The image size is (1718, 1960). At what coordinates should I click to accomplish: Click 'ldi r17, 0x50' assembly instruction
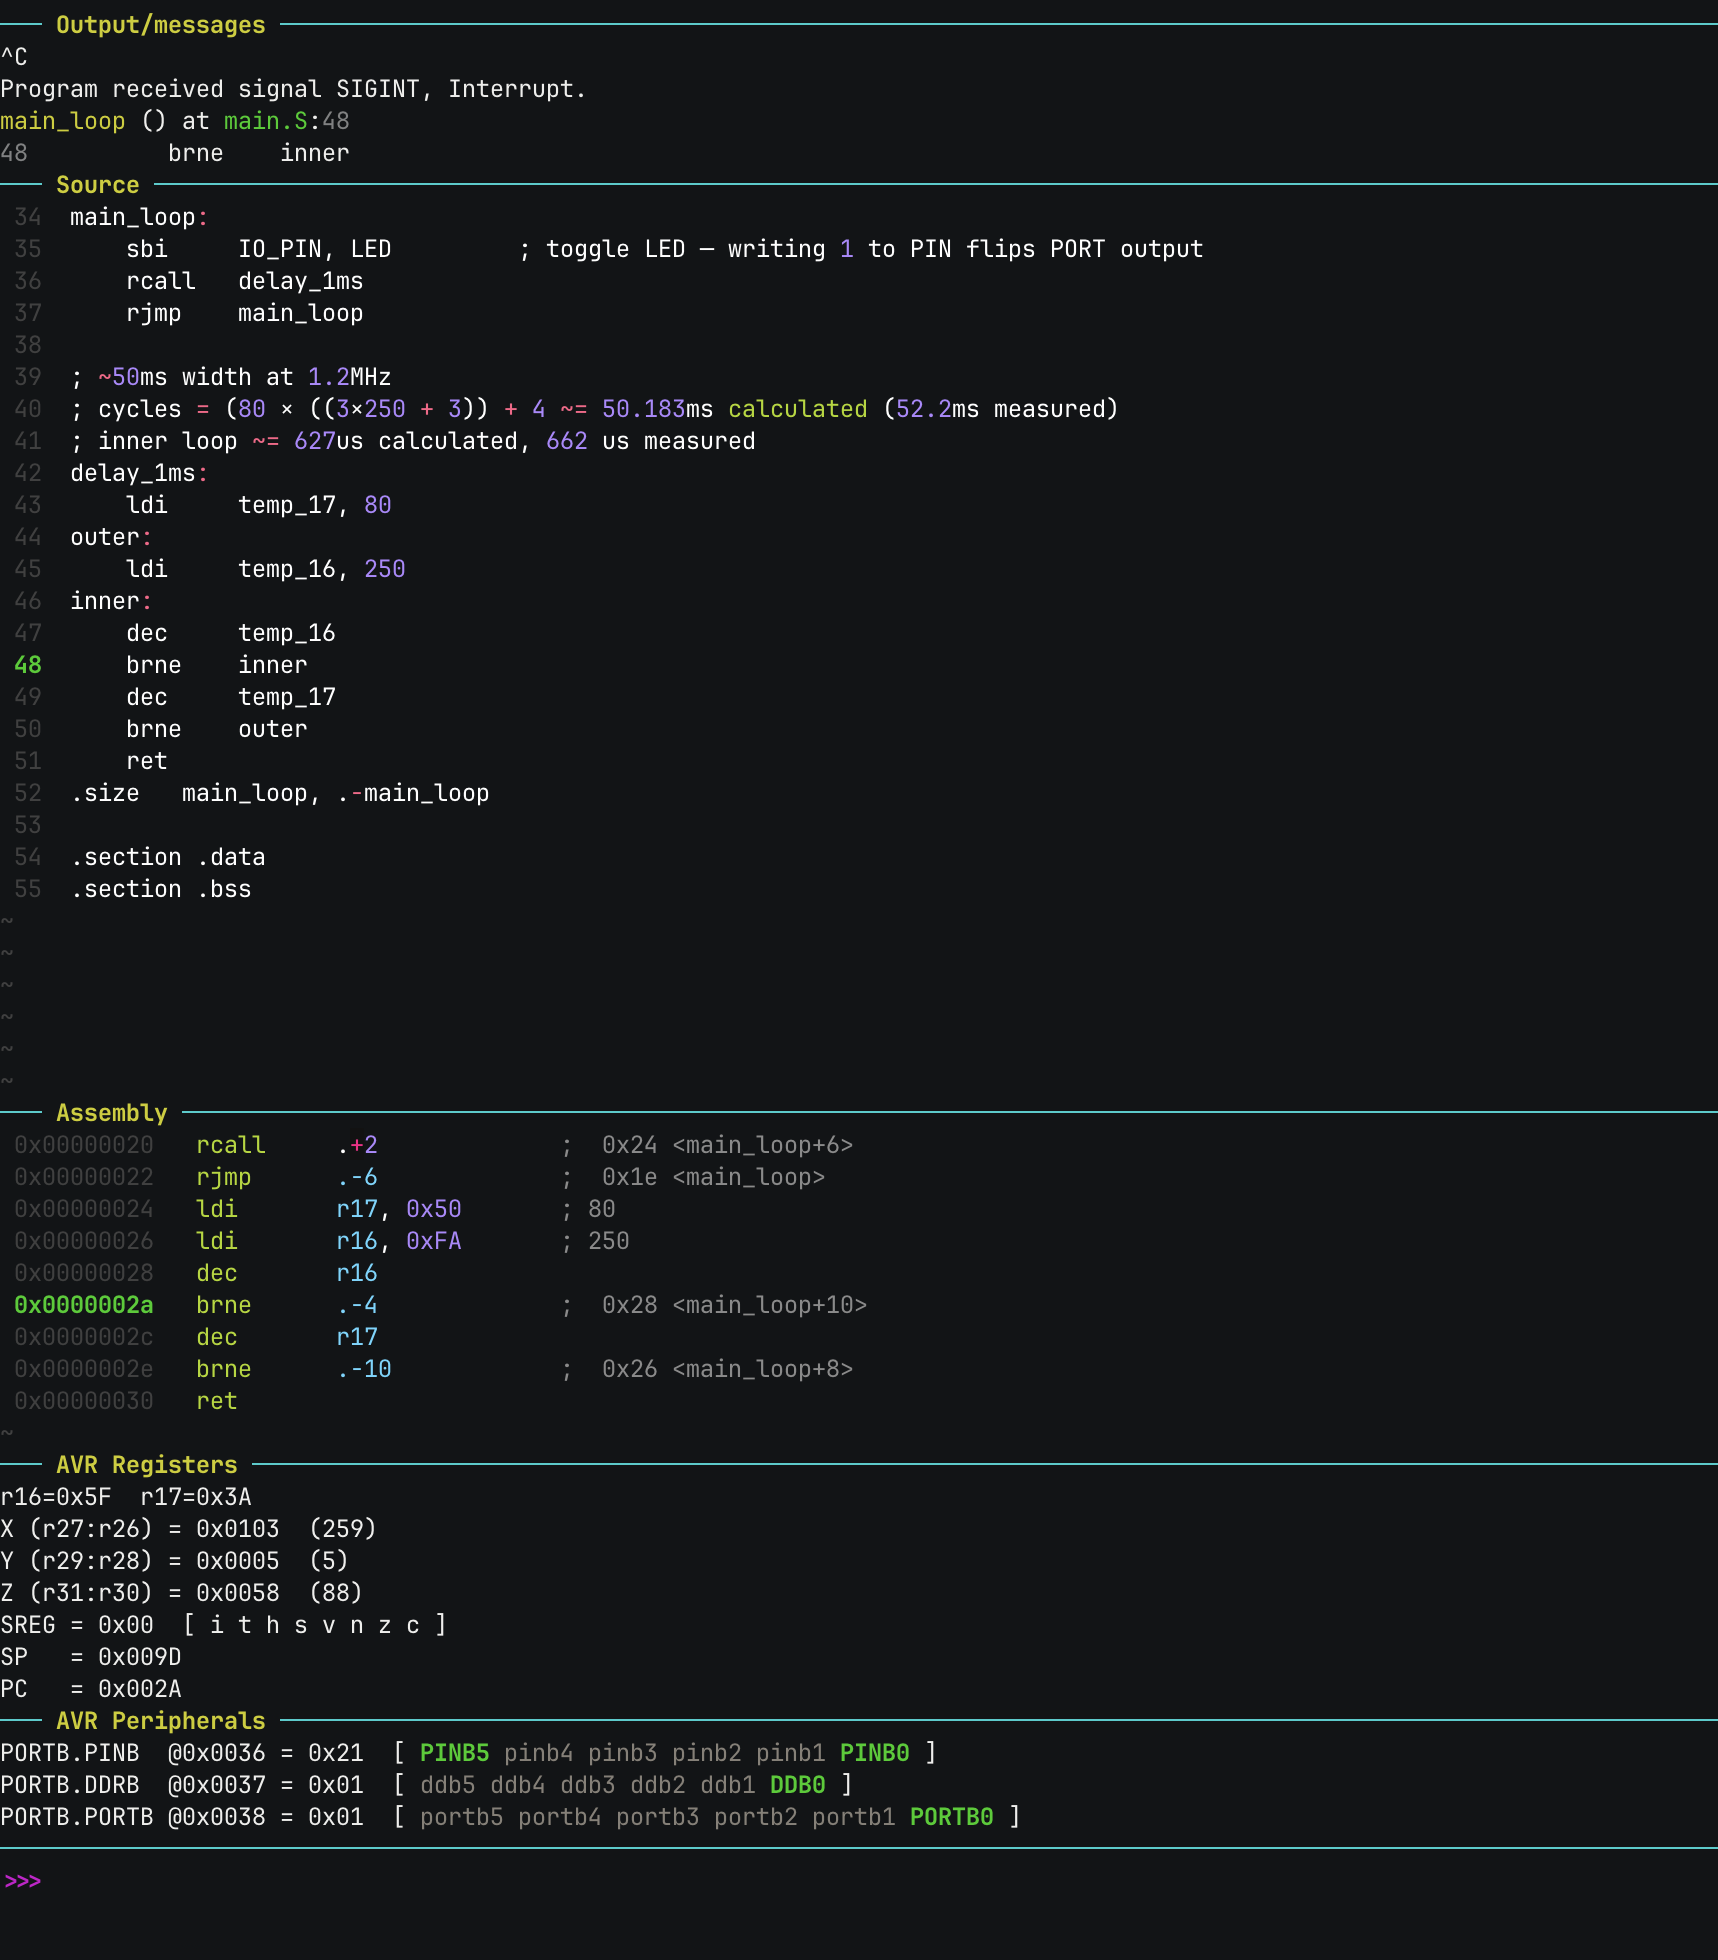click(329, 1209)
